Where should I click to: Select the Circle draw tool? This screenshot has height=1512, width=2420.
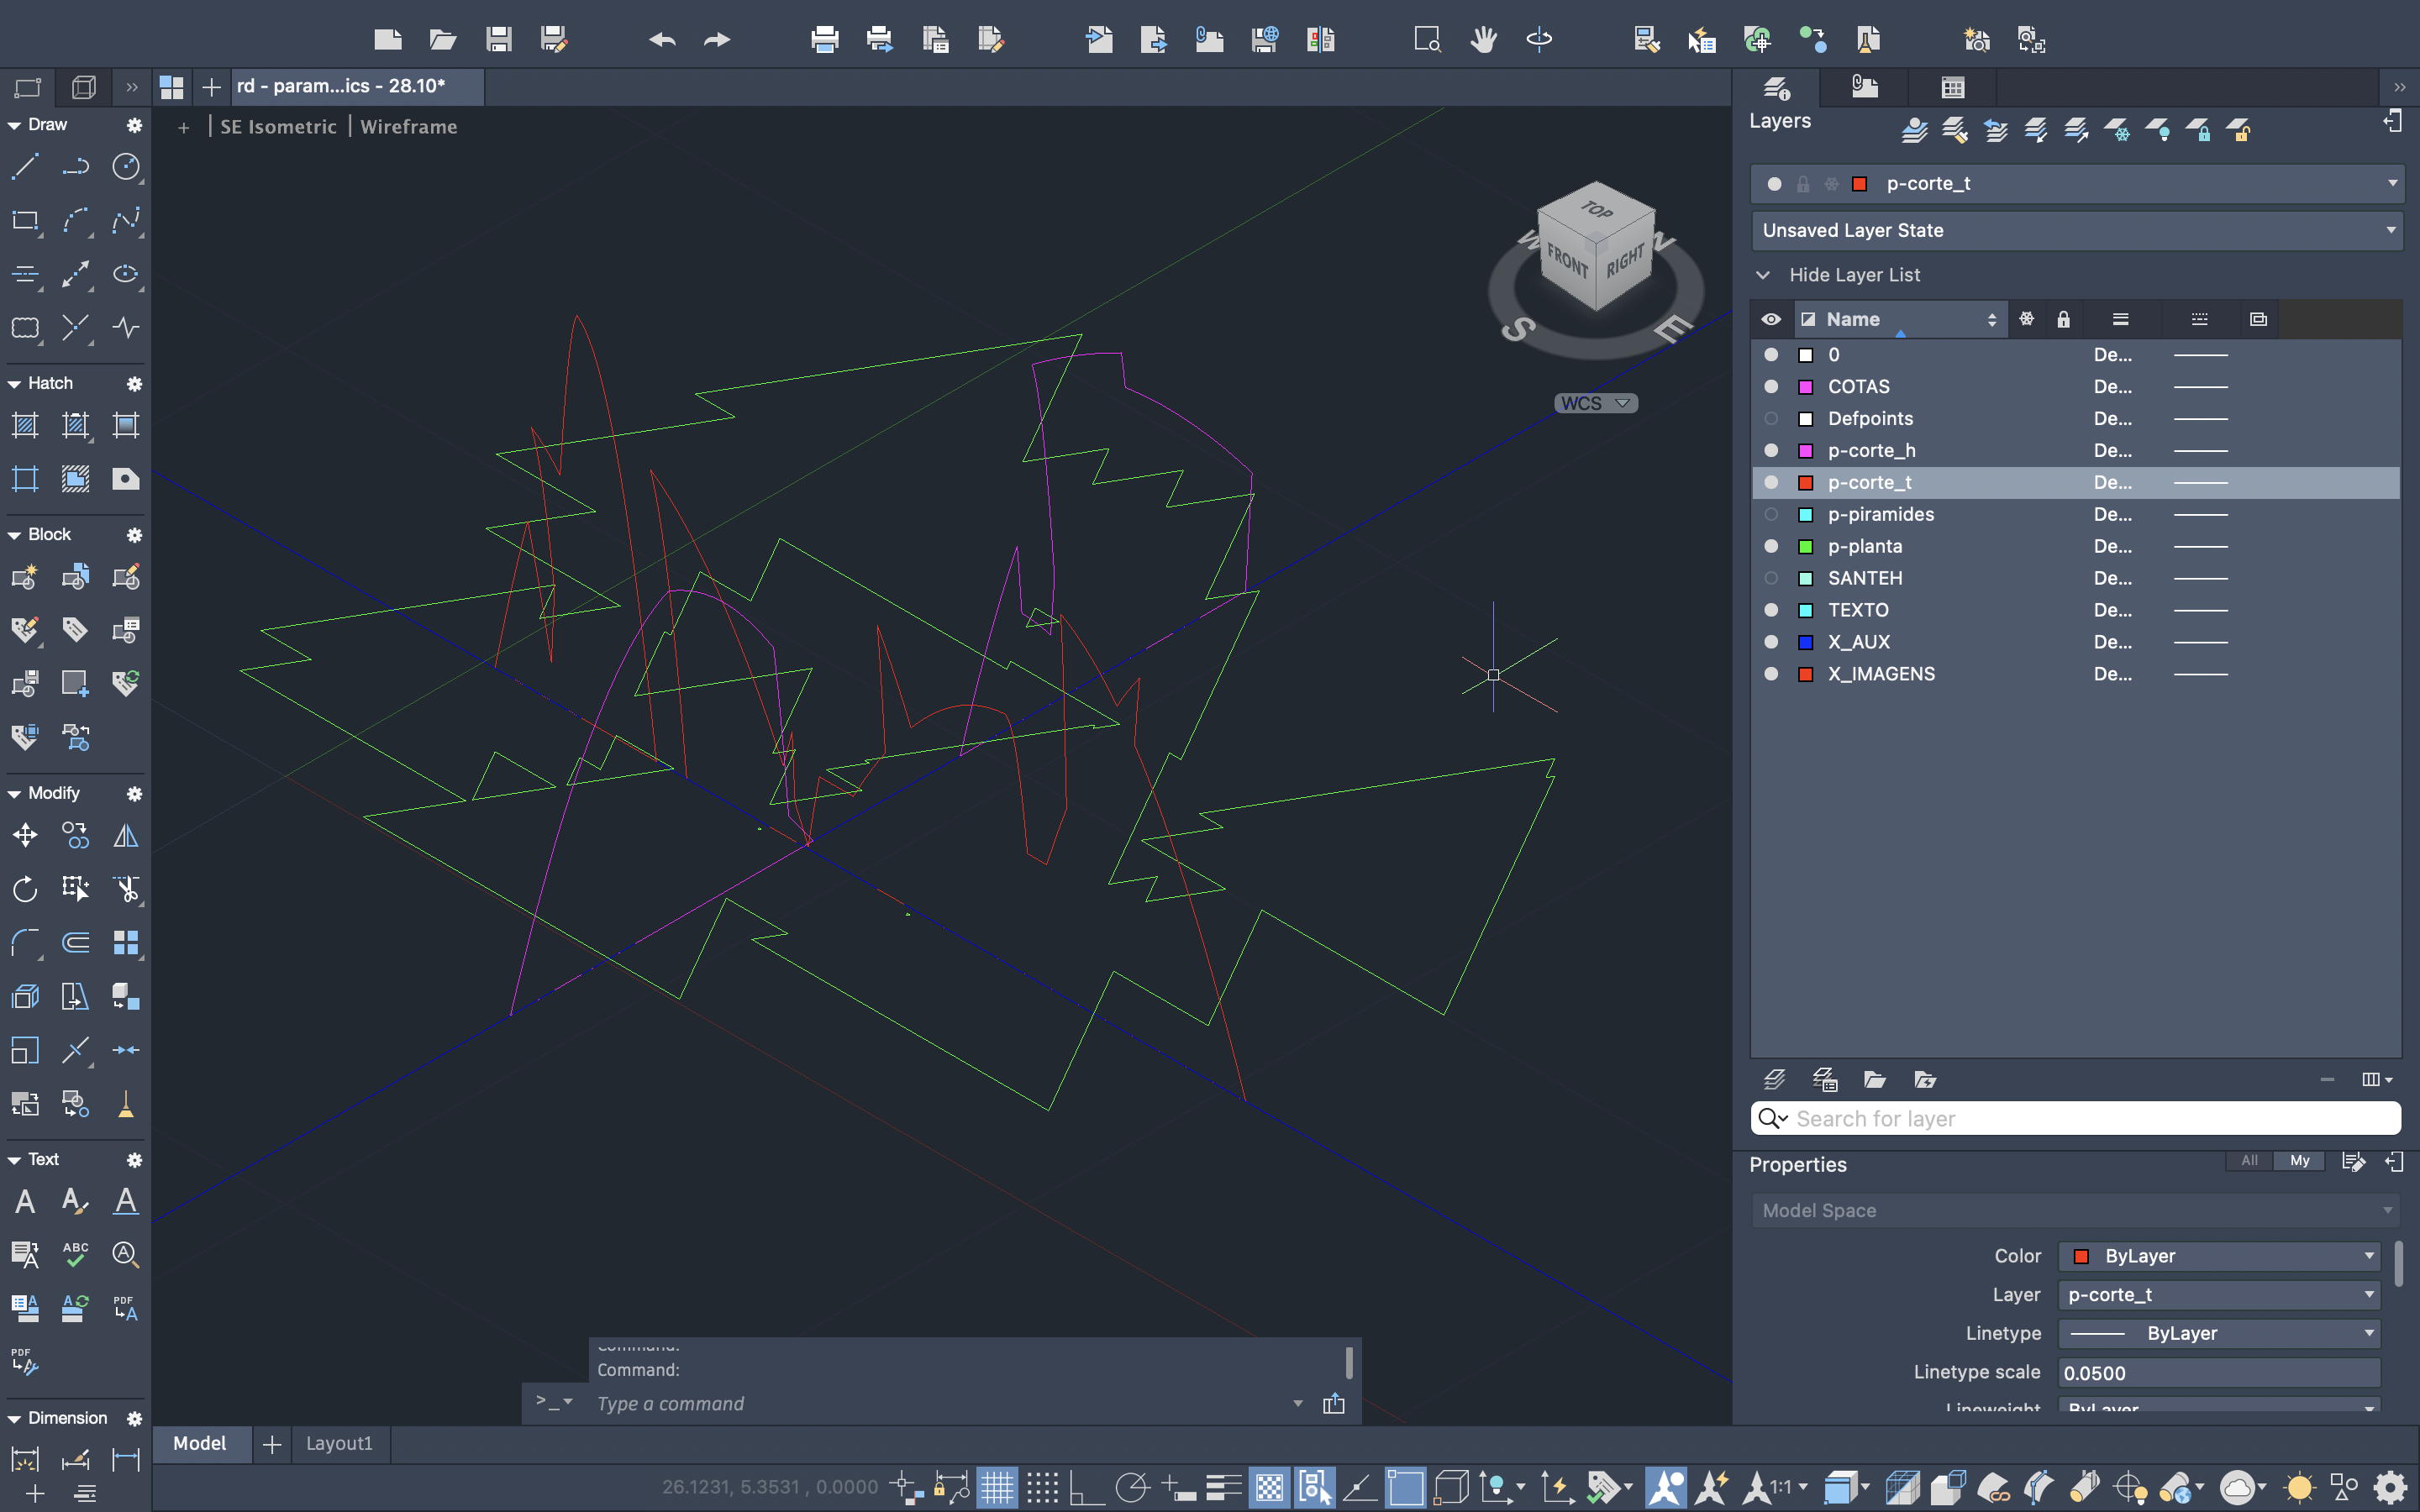coord(126,167)
